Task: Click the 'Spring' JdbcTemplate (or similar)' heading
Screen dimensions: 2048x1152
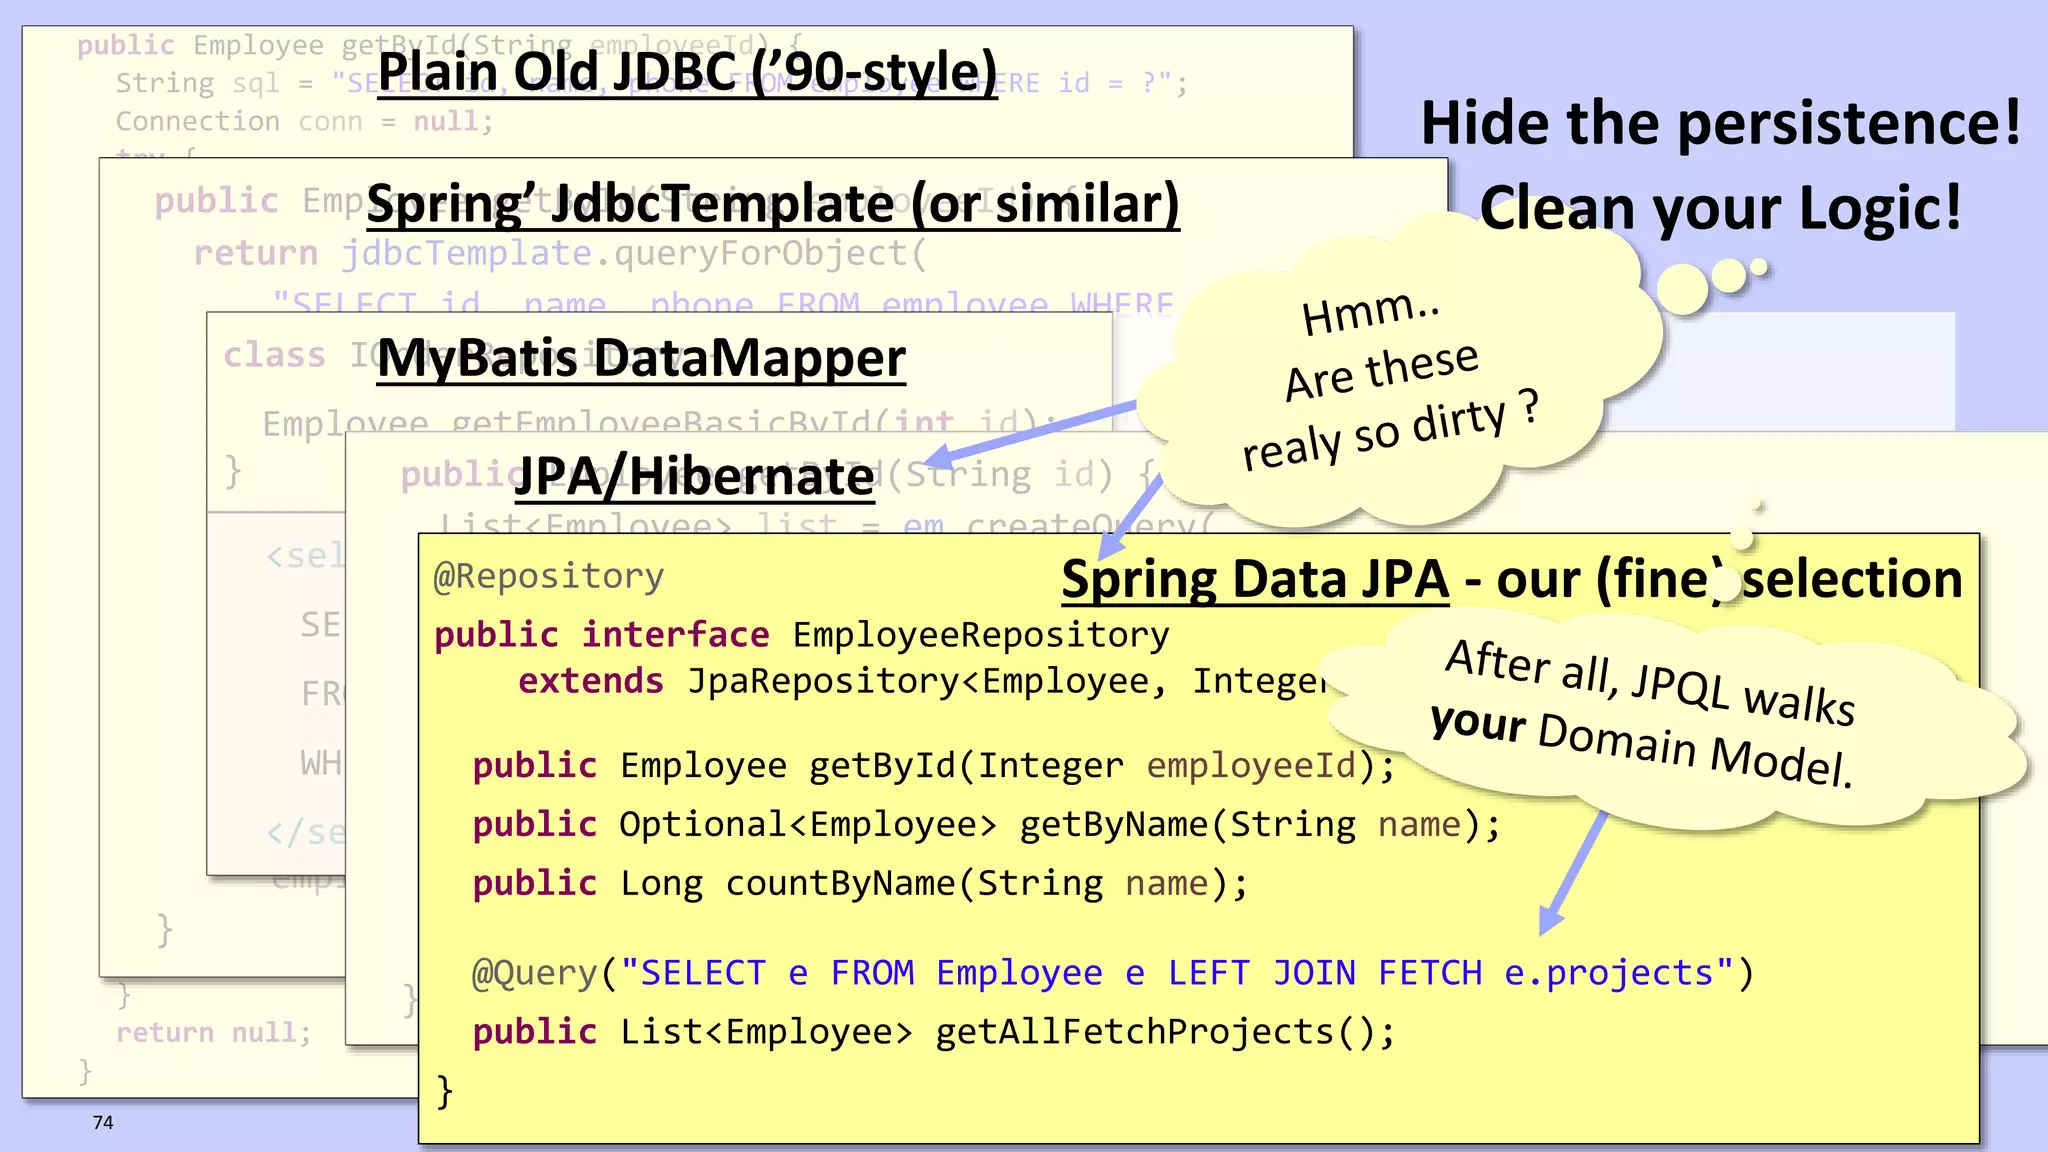Action: click(x=772, y=204)
